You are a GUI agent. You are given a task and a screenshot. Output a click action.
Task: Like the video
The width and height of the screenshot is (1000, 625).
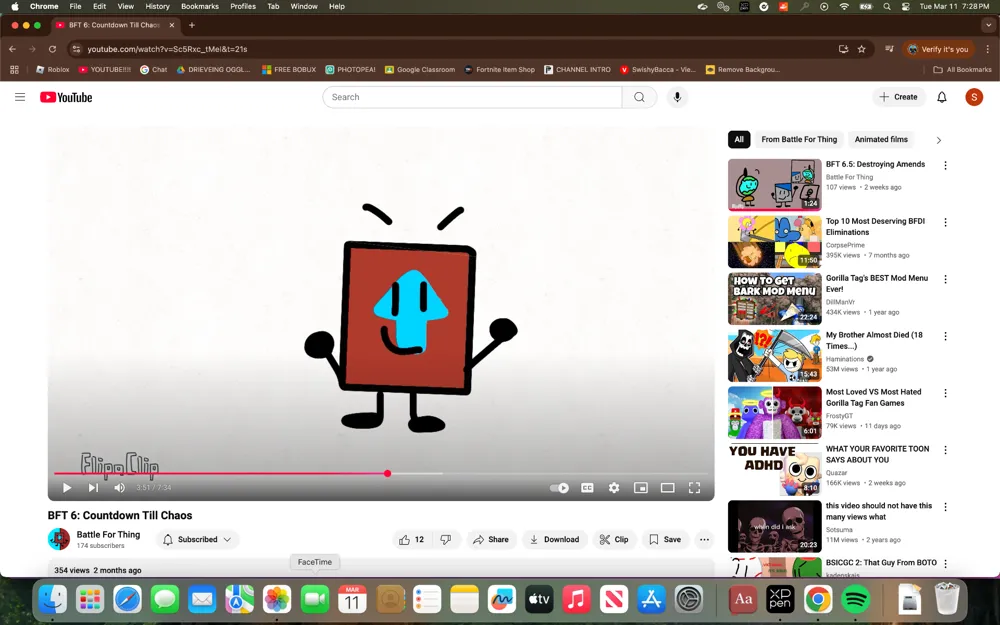(411, 540)
